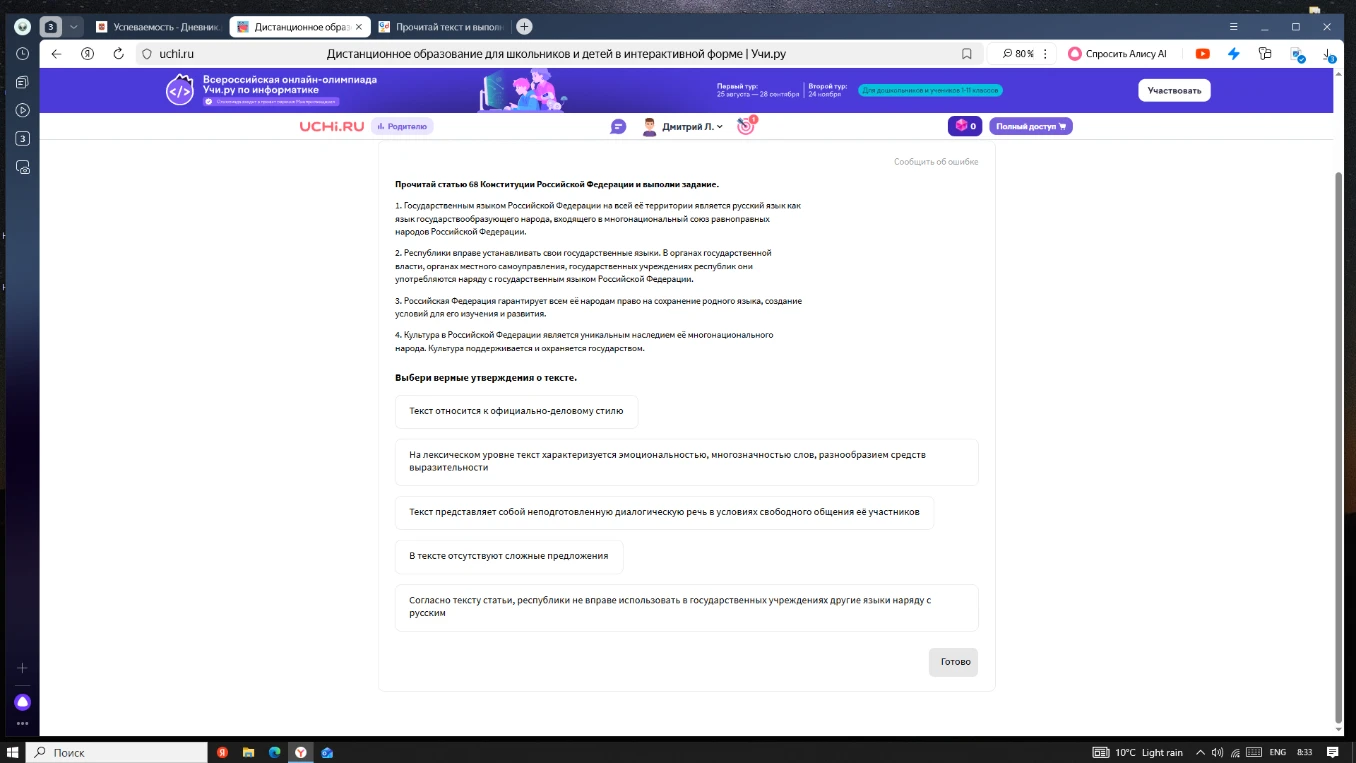Click the weather widget '10°C Light rain'

pyautogui.click(x=1138, y=752)
